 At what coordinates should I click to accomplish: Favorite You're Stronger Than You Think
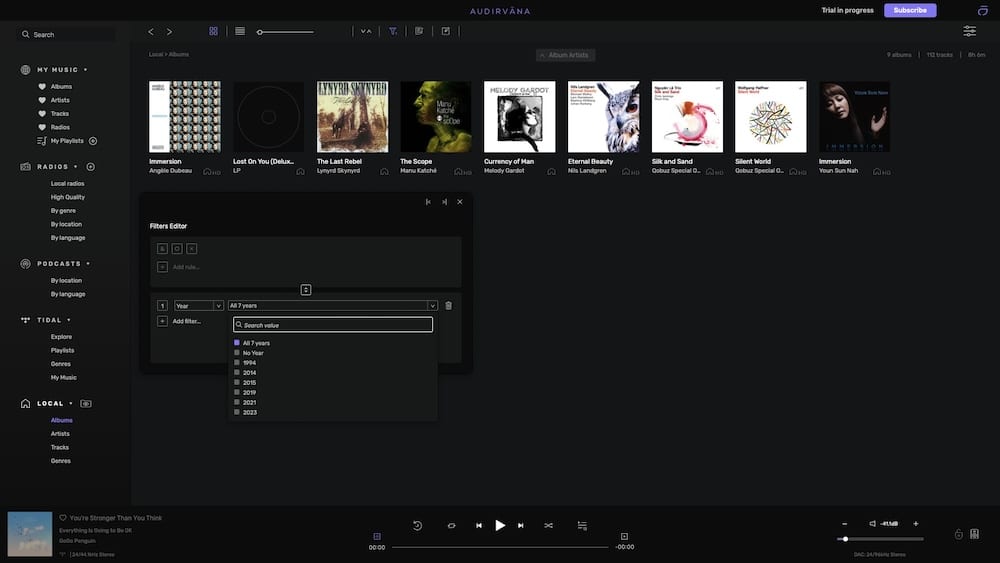(63, 518)
